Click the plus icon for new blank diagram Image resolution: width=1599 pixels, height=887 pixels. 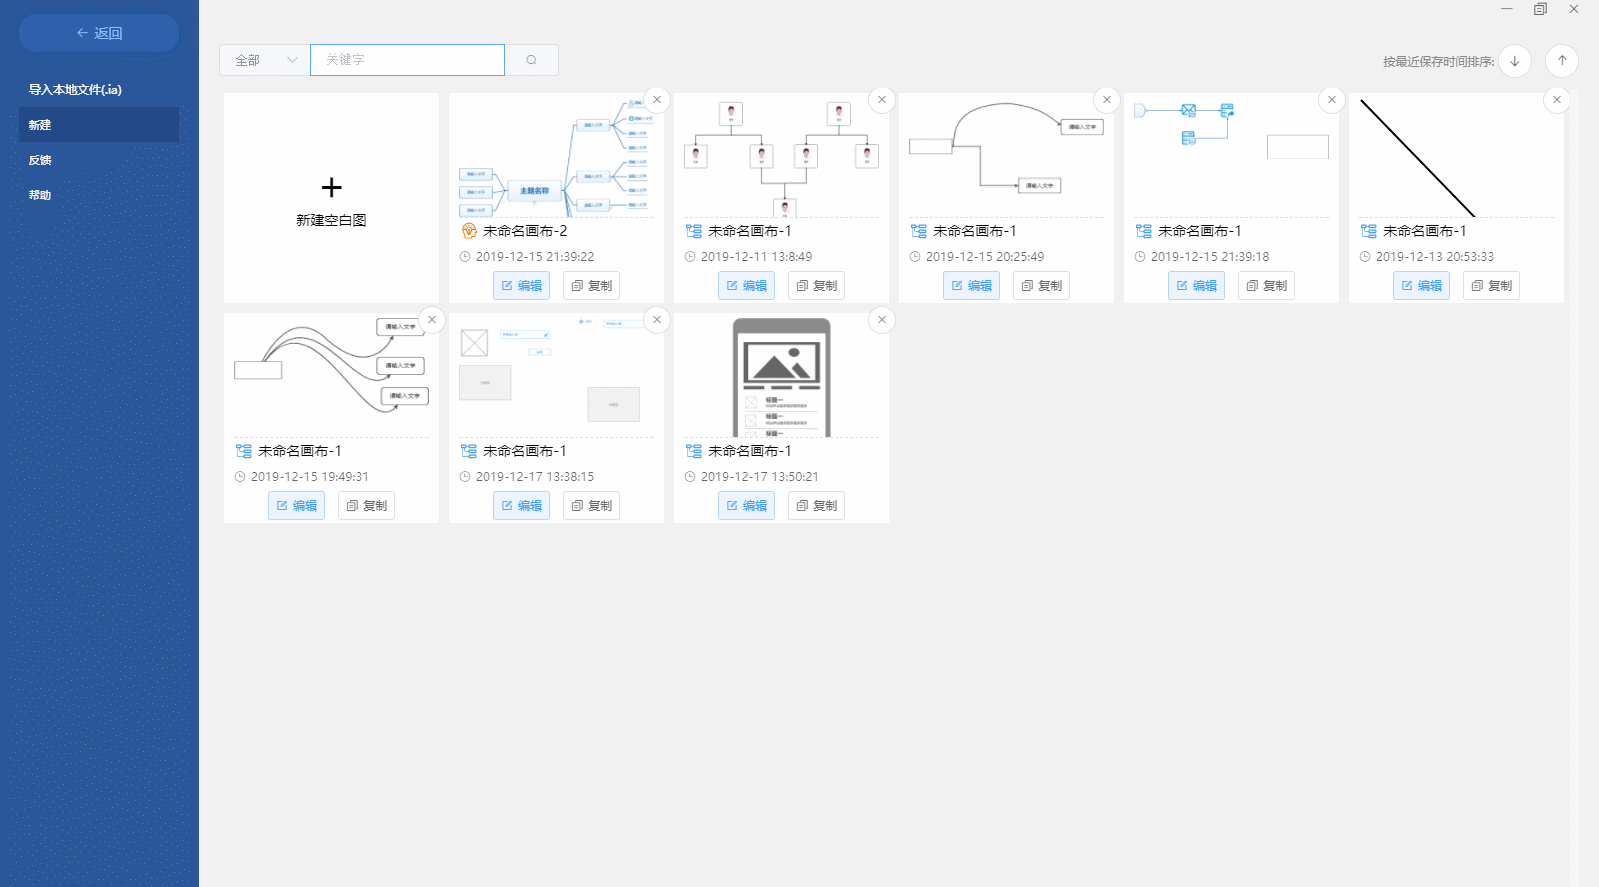coord(331,188)
